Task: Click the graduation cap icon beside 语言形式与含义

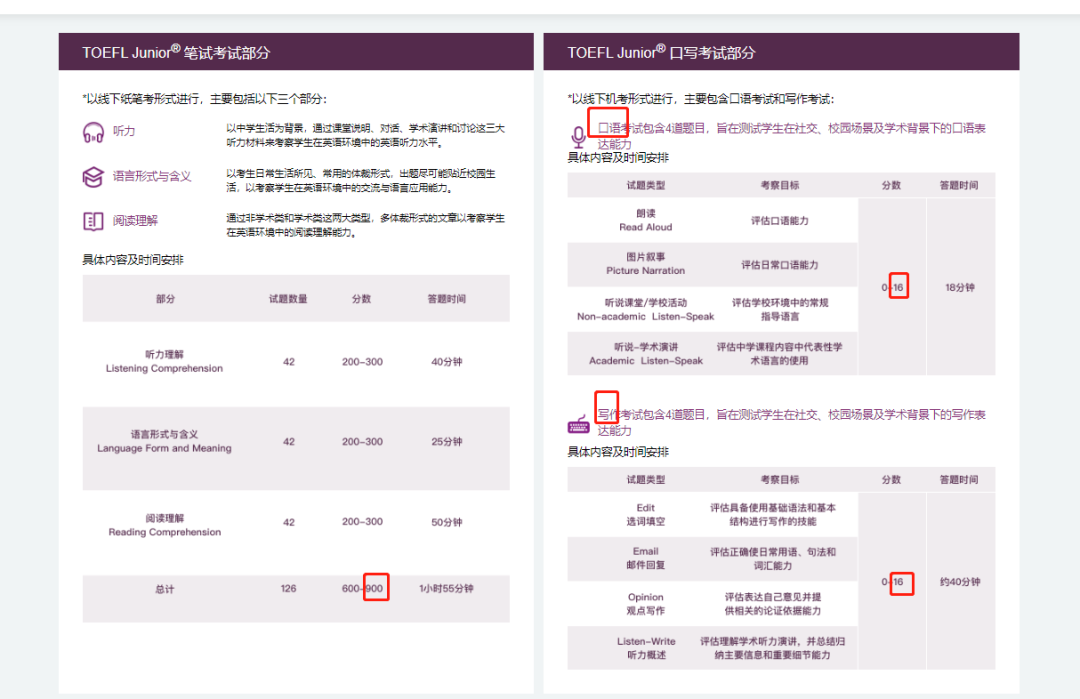Action: [93, 177]
